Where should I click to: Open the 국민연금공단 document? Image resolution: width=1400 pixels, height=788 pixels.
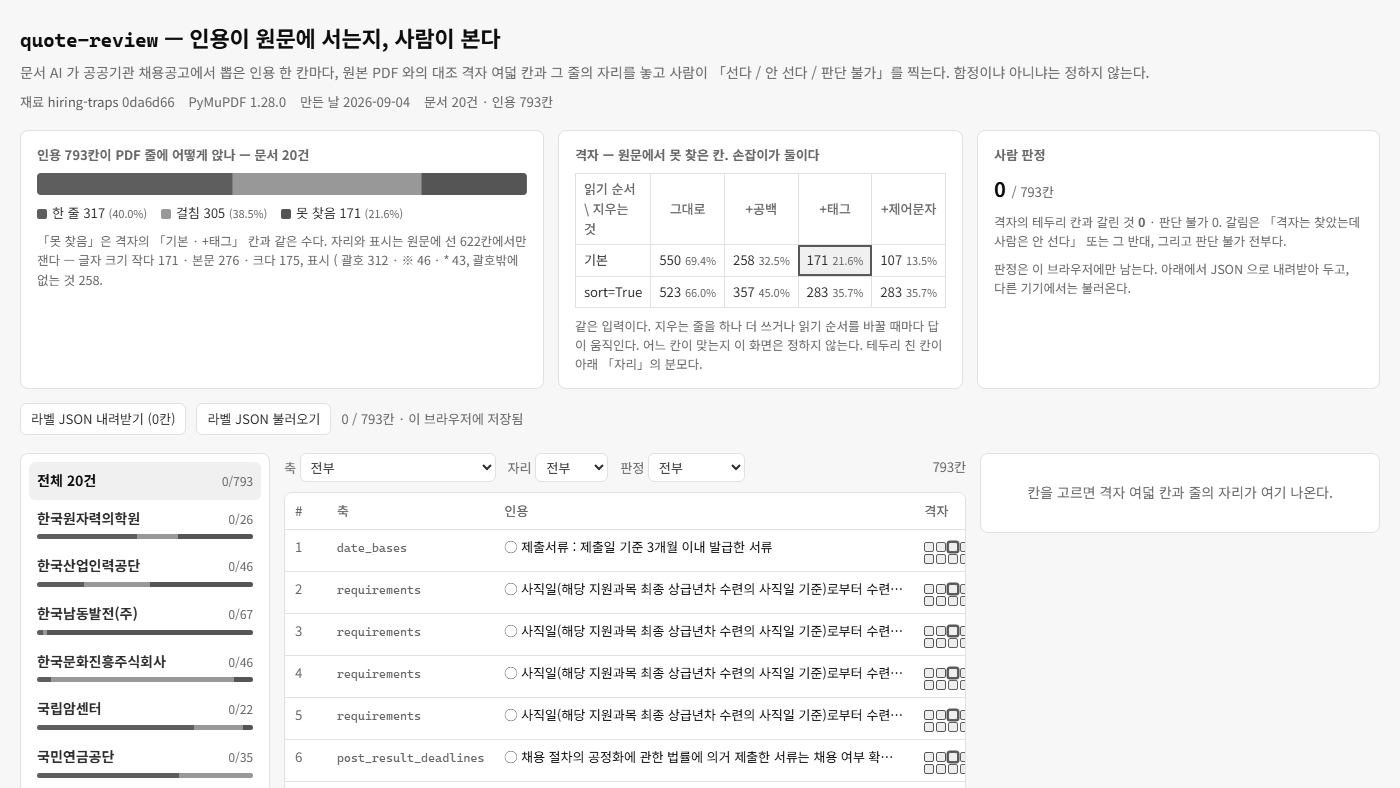(145, 763)
